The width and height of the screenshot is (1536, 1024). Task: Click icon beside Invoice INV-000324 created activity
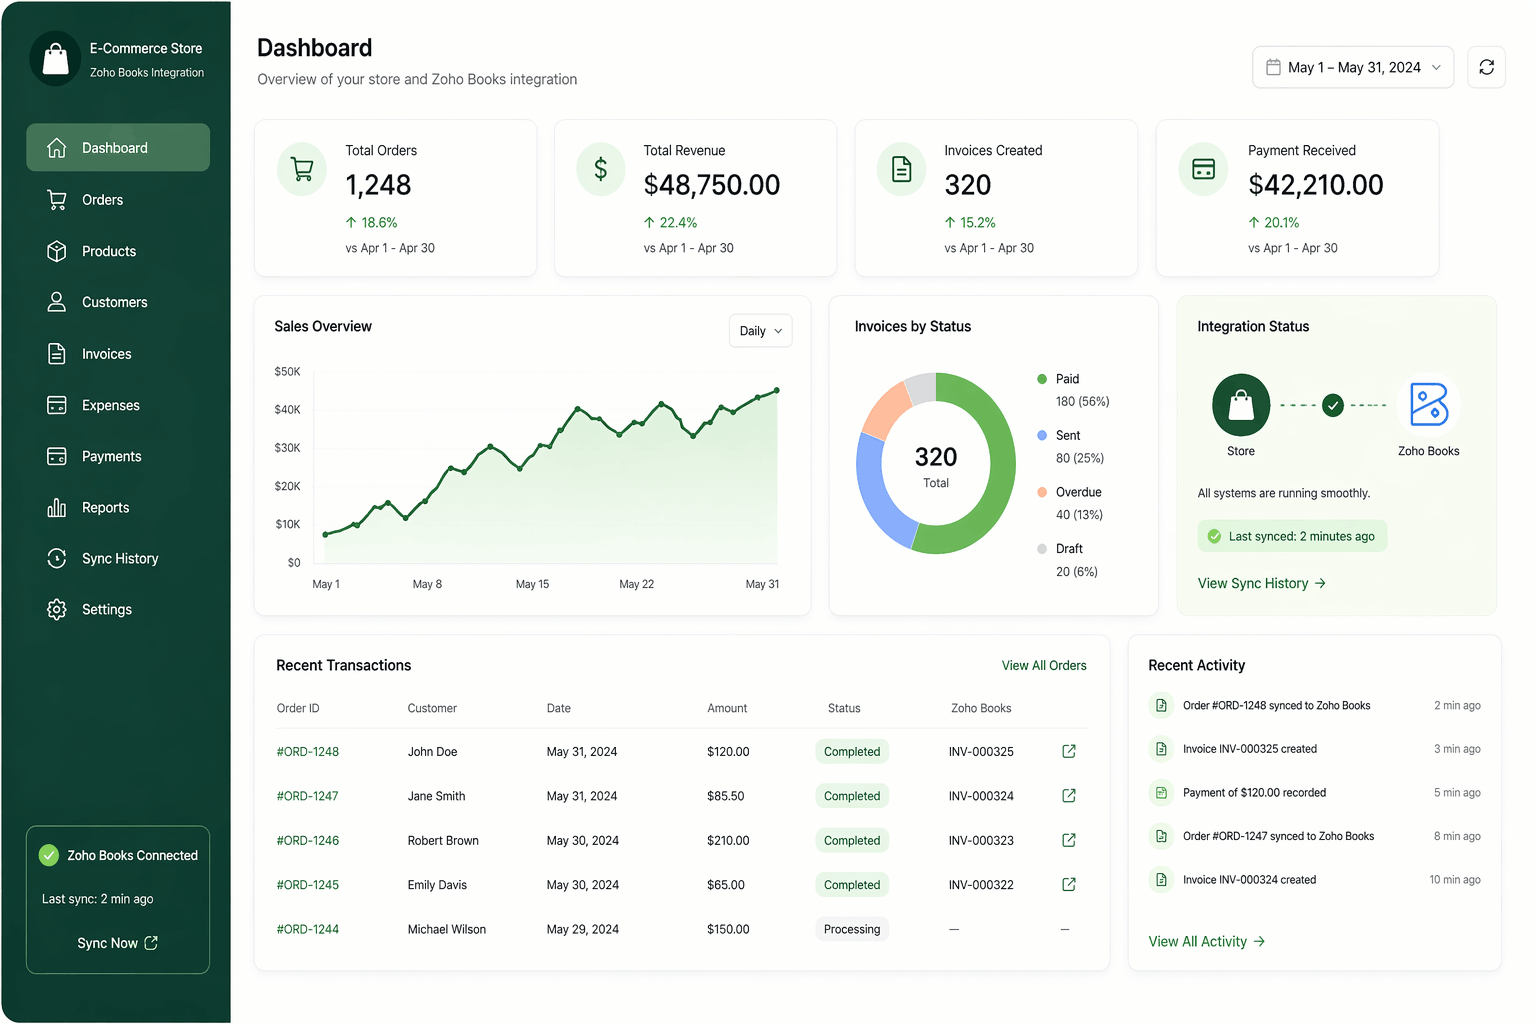click(1161, 880)
